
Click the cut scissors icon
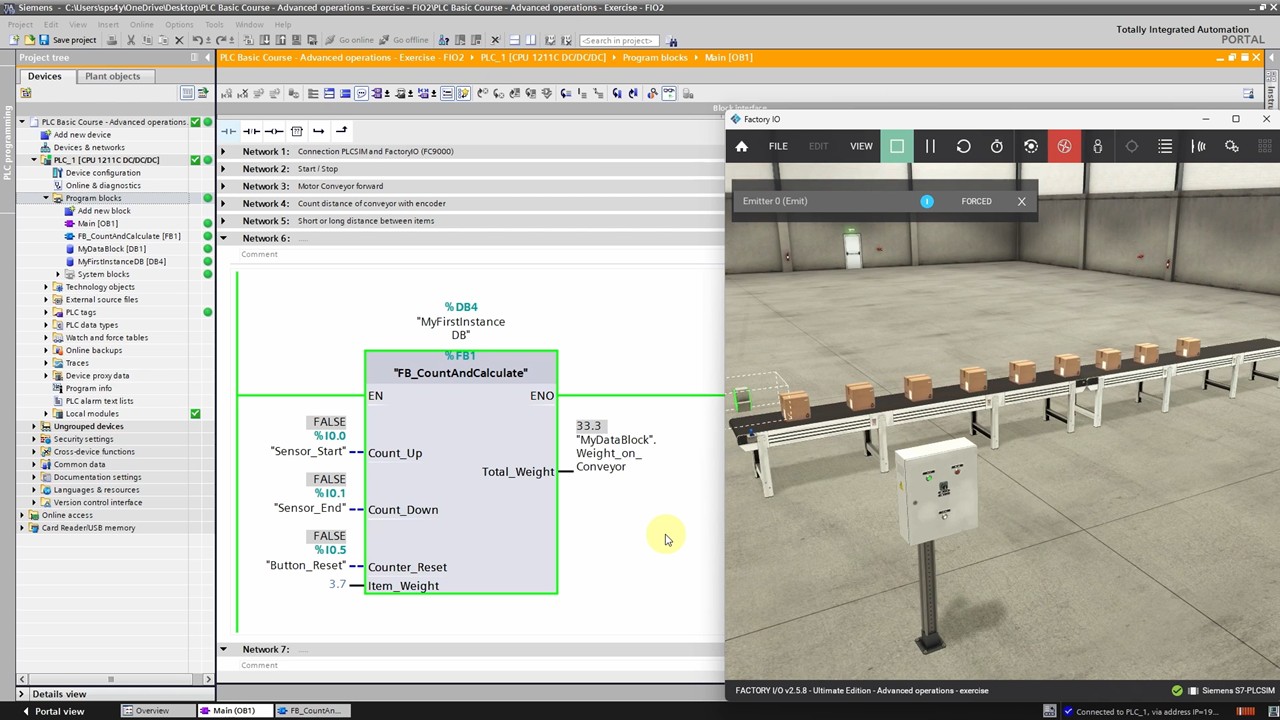point(131,40)
